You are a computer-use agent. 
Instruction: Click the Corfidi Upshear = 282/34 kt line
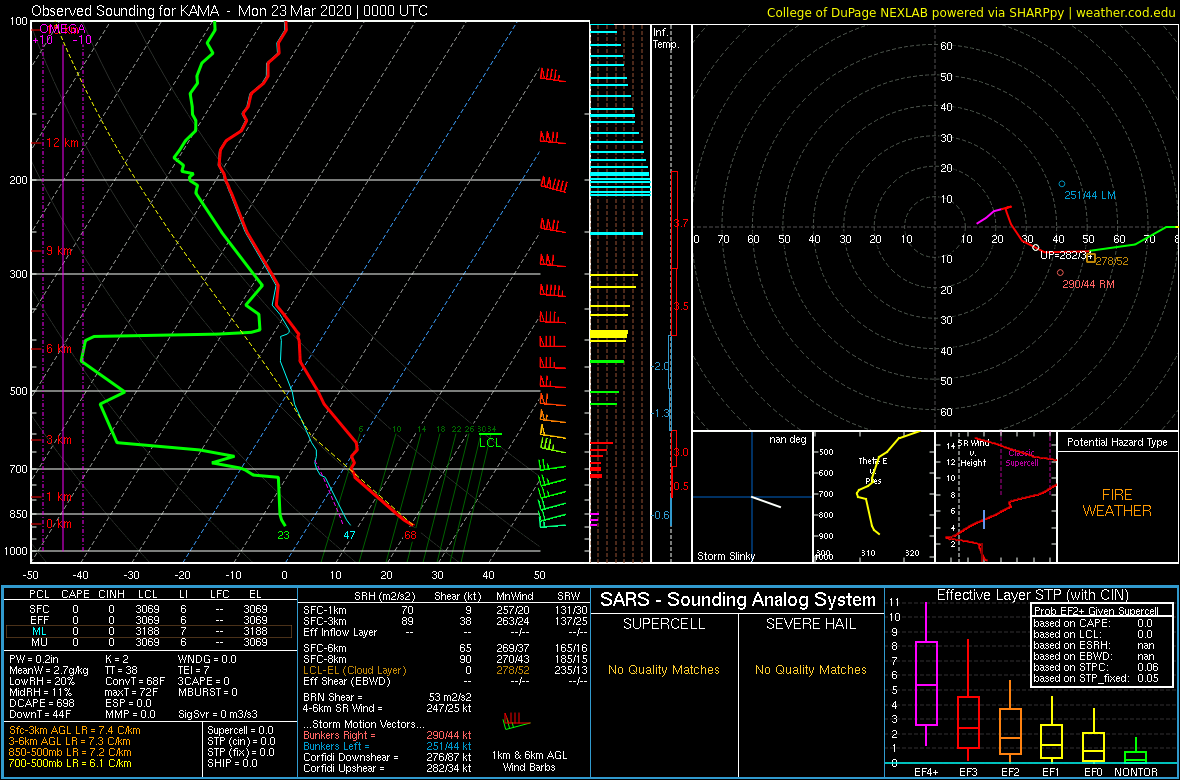pos(387,768)
